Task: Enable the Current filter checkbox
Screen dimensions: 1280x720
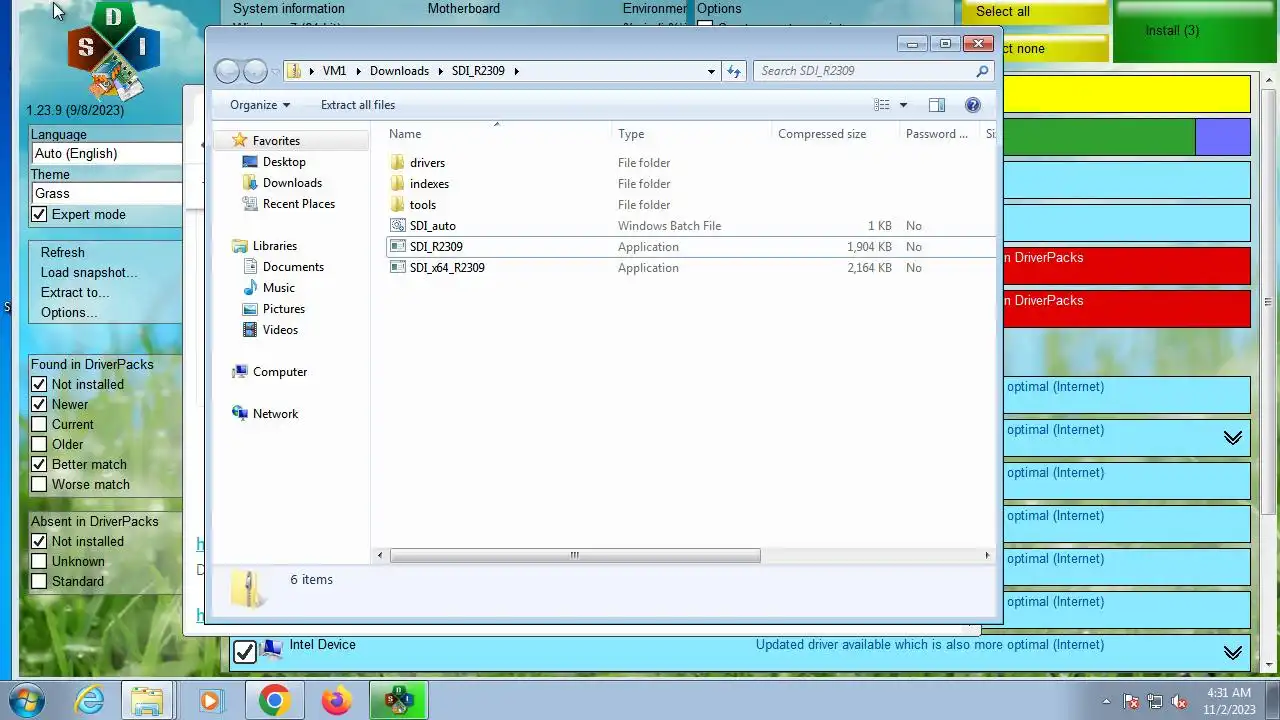Action: click(x=39, y=424)
